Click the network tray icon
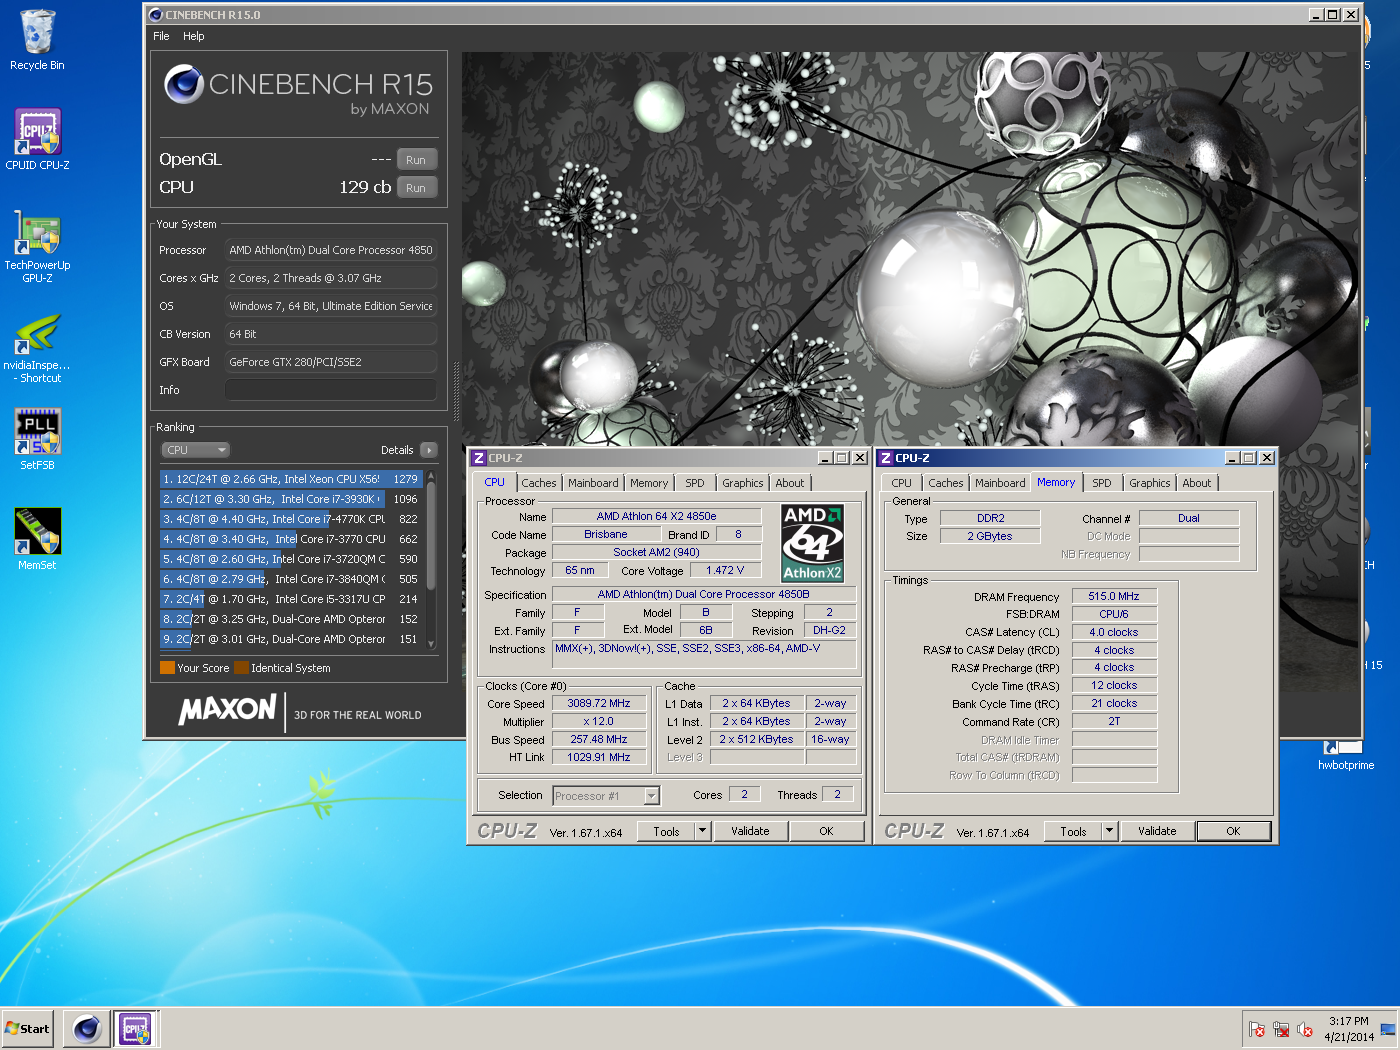Image resolution: width=1400 pixels, height=1050 pixels. [x=1281, y=1029]
